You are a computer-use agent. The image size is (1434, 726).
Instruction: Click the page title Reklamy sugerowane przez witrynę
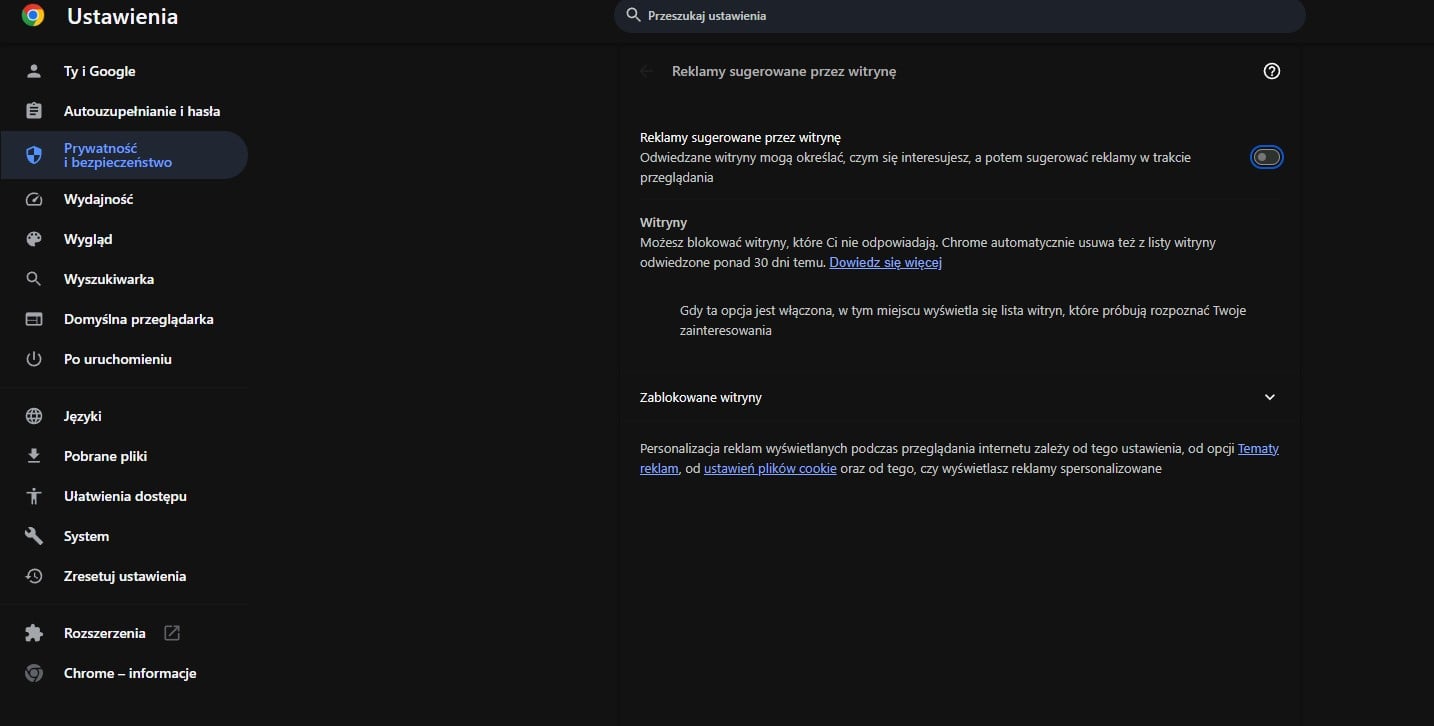[784, 71]
